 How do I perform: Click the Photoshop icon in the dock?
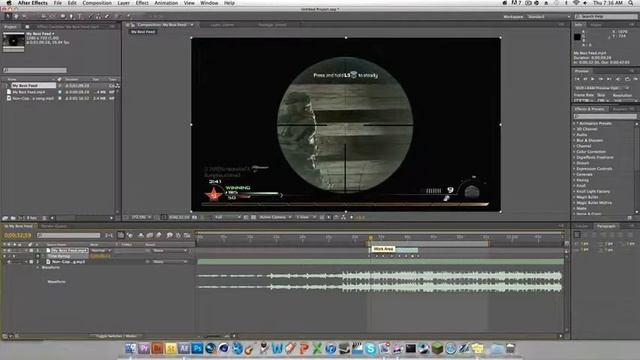pyautogui.click(x=198, y=348)
